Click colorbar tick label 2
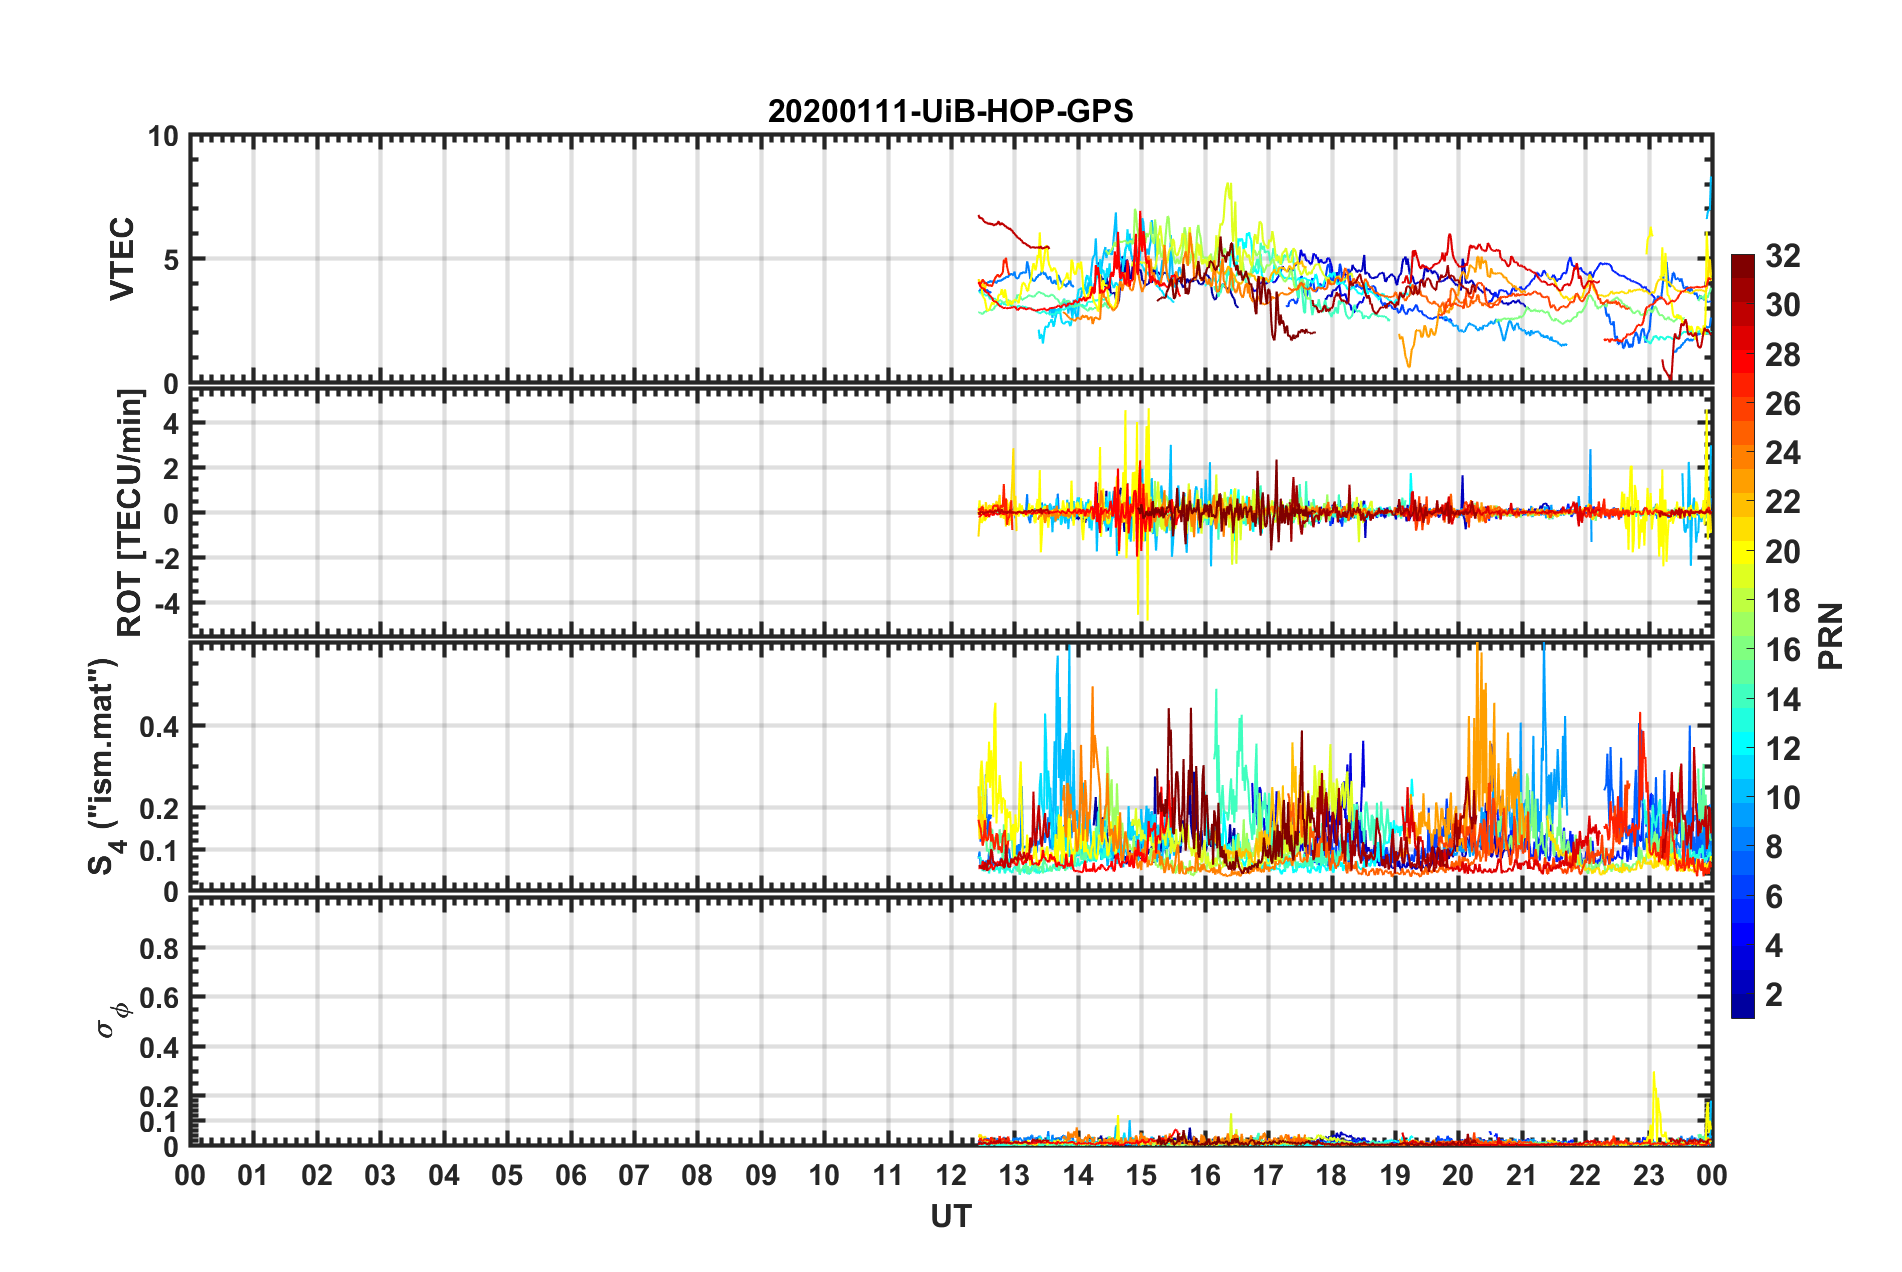The height and width of the screenshot is (1272, 1902). click(x=1774, y=994)
